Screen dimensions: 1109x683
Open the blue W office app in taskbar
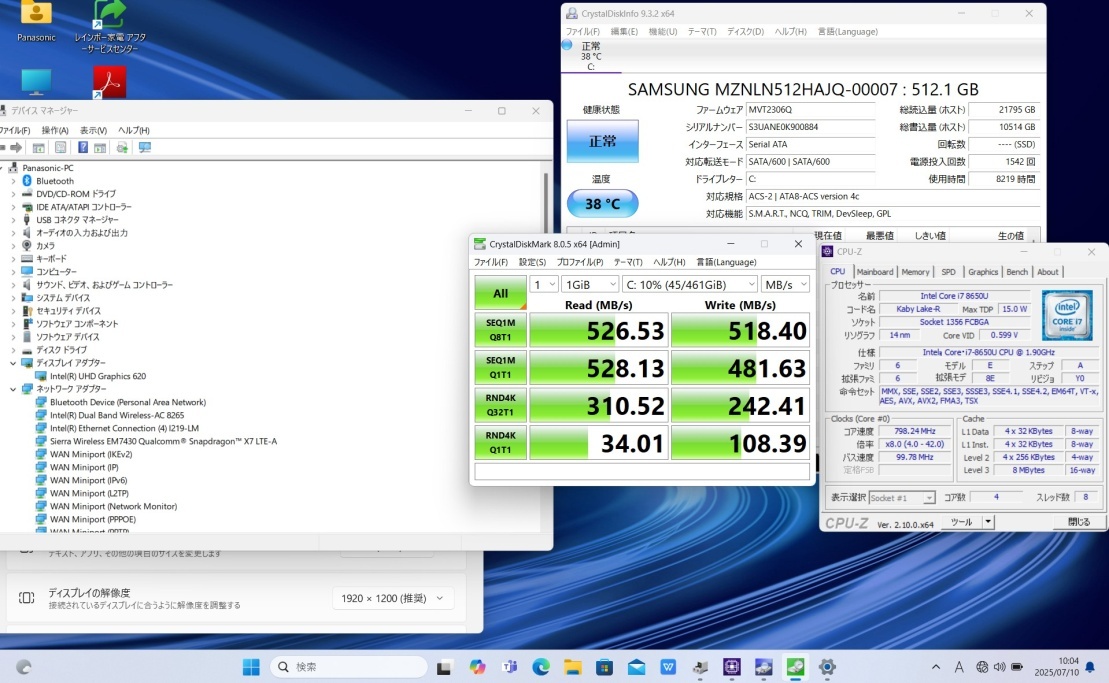(668, 667)
